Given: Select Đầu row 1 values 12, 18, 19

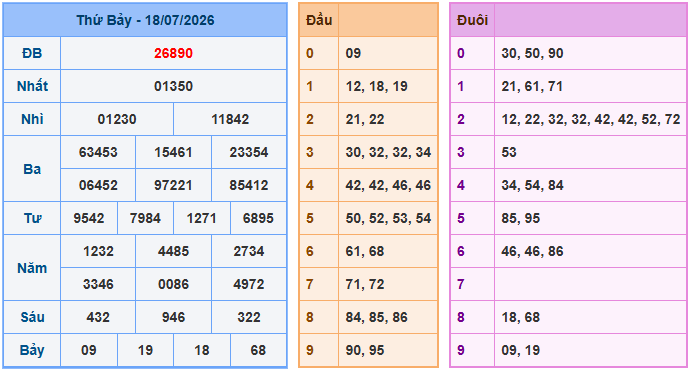Looking at the screenshot, I should pos(376,86).
